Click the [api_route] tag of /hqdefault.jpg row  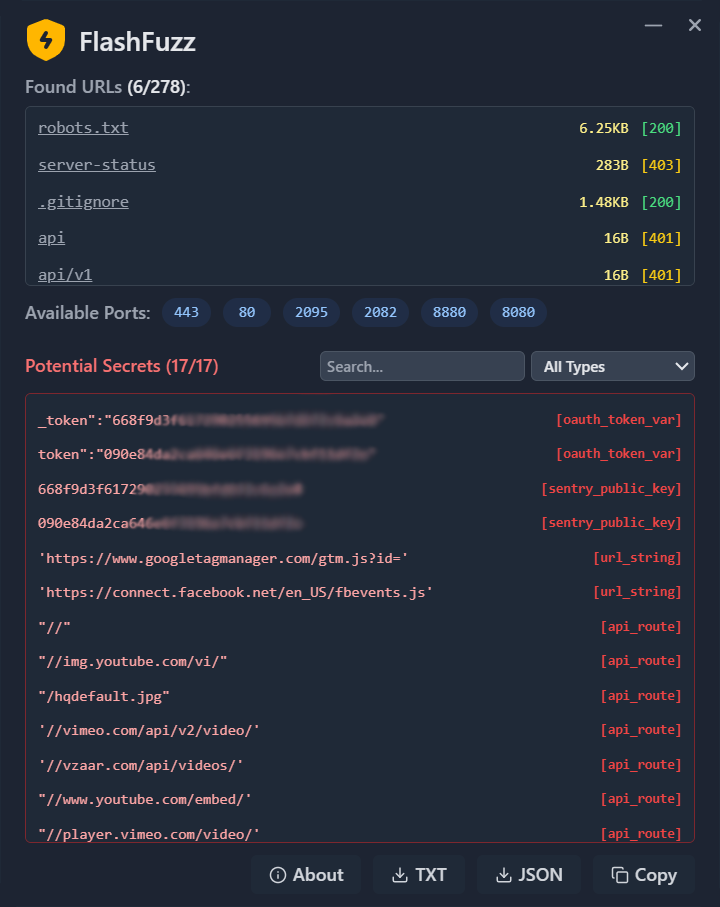coord(641,695)
